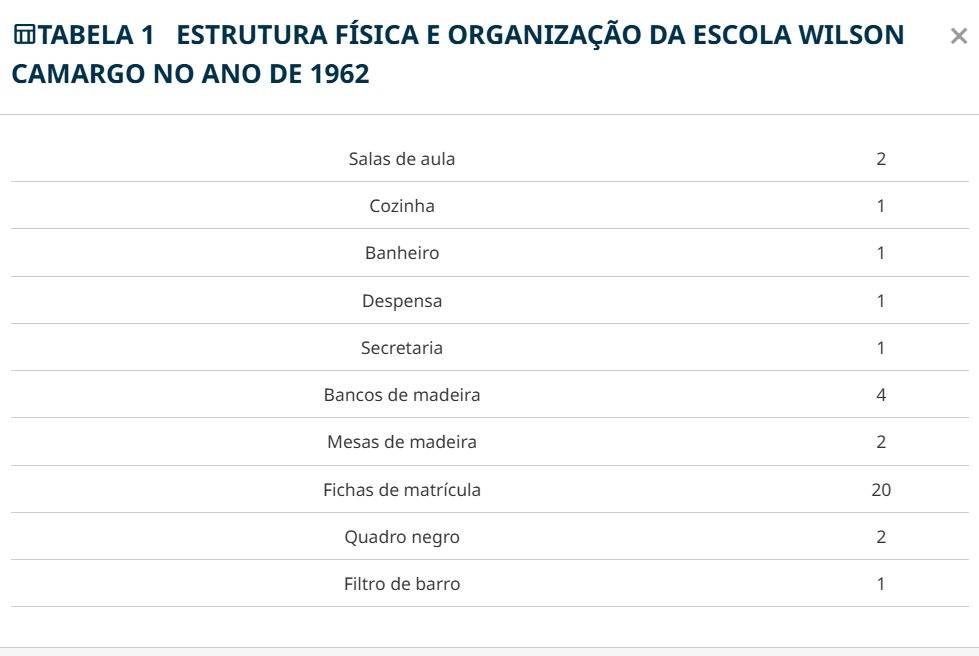979x656 pixels.
Task: Click the Quadro negro label
Action: [401, 537]
